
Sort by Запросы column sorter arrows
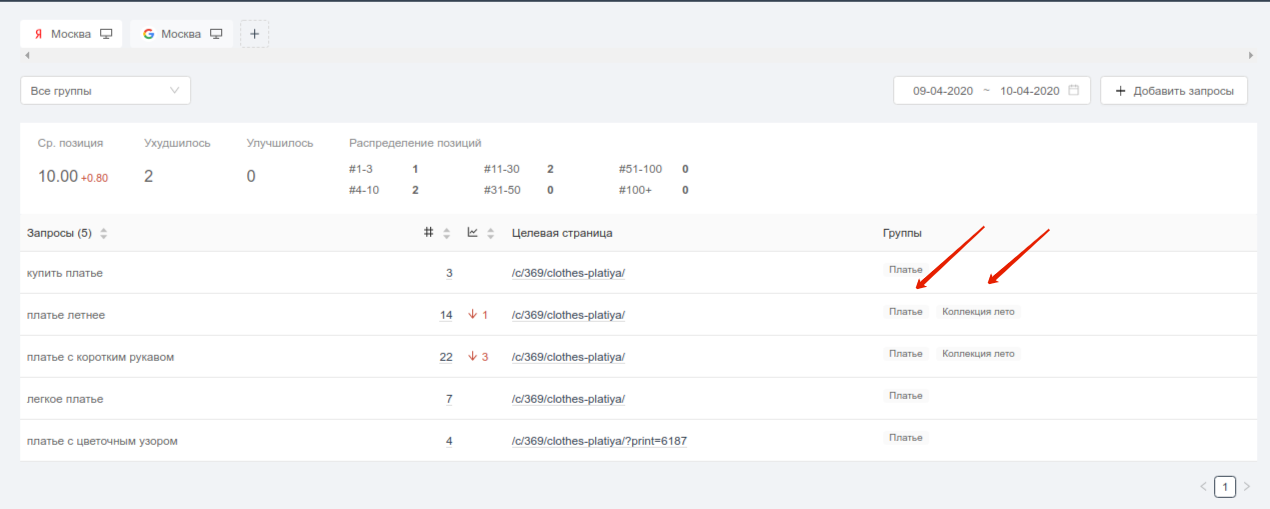tap(103, 233)
